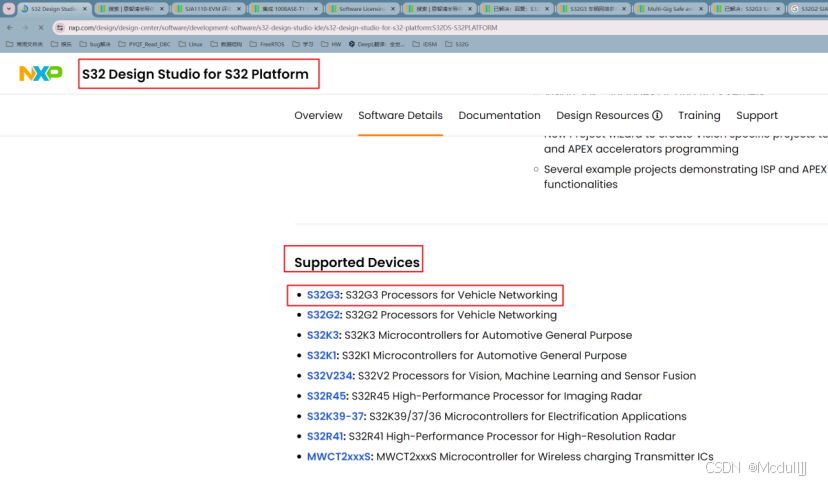The image size is (828, 483).
Task: Open the bug解决 bookmark folder
Action: pyautogui.click(x=95, y=44)
